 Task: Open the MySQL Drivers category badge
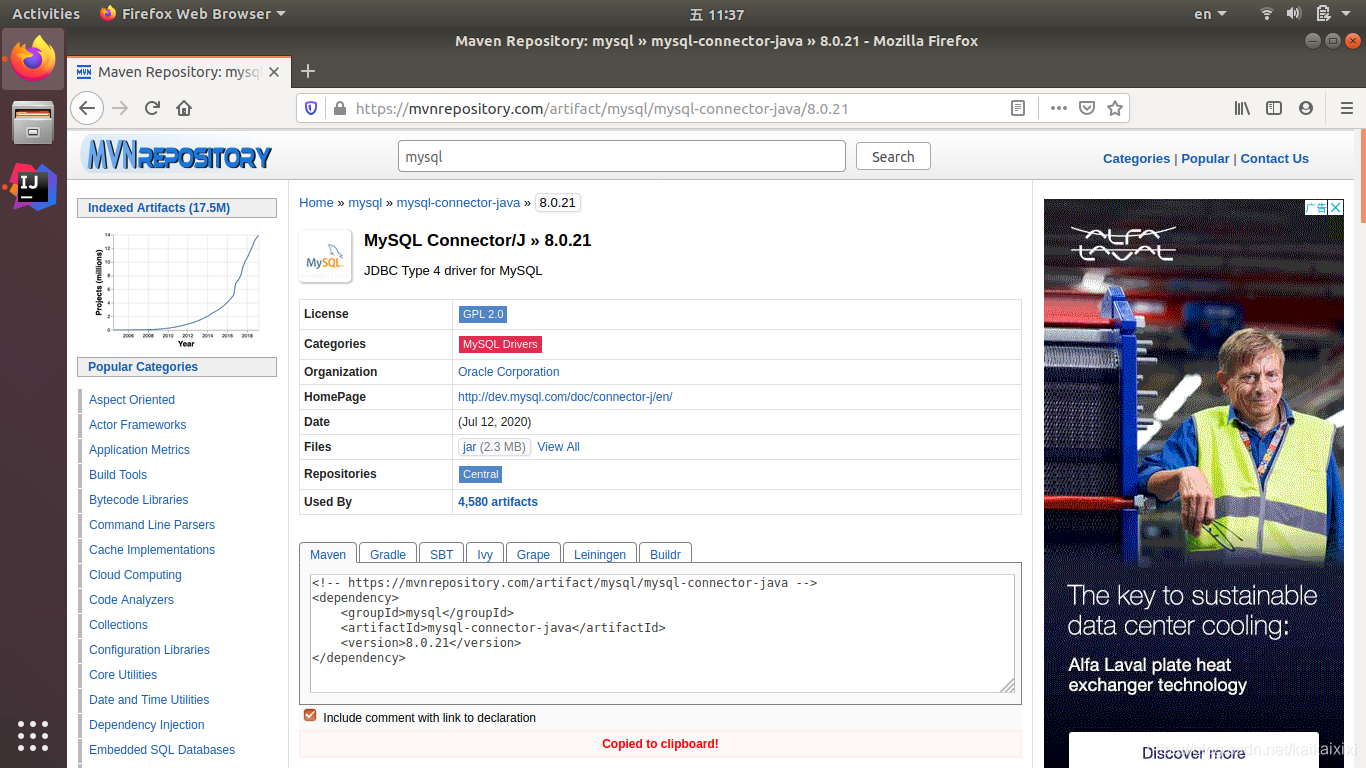(500, 344)
